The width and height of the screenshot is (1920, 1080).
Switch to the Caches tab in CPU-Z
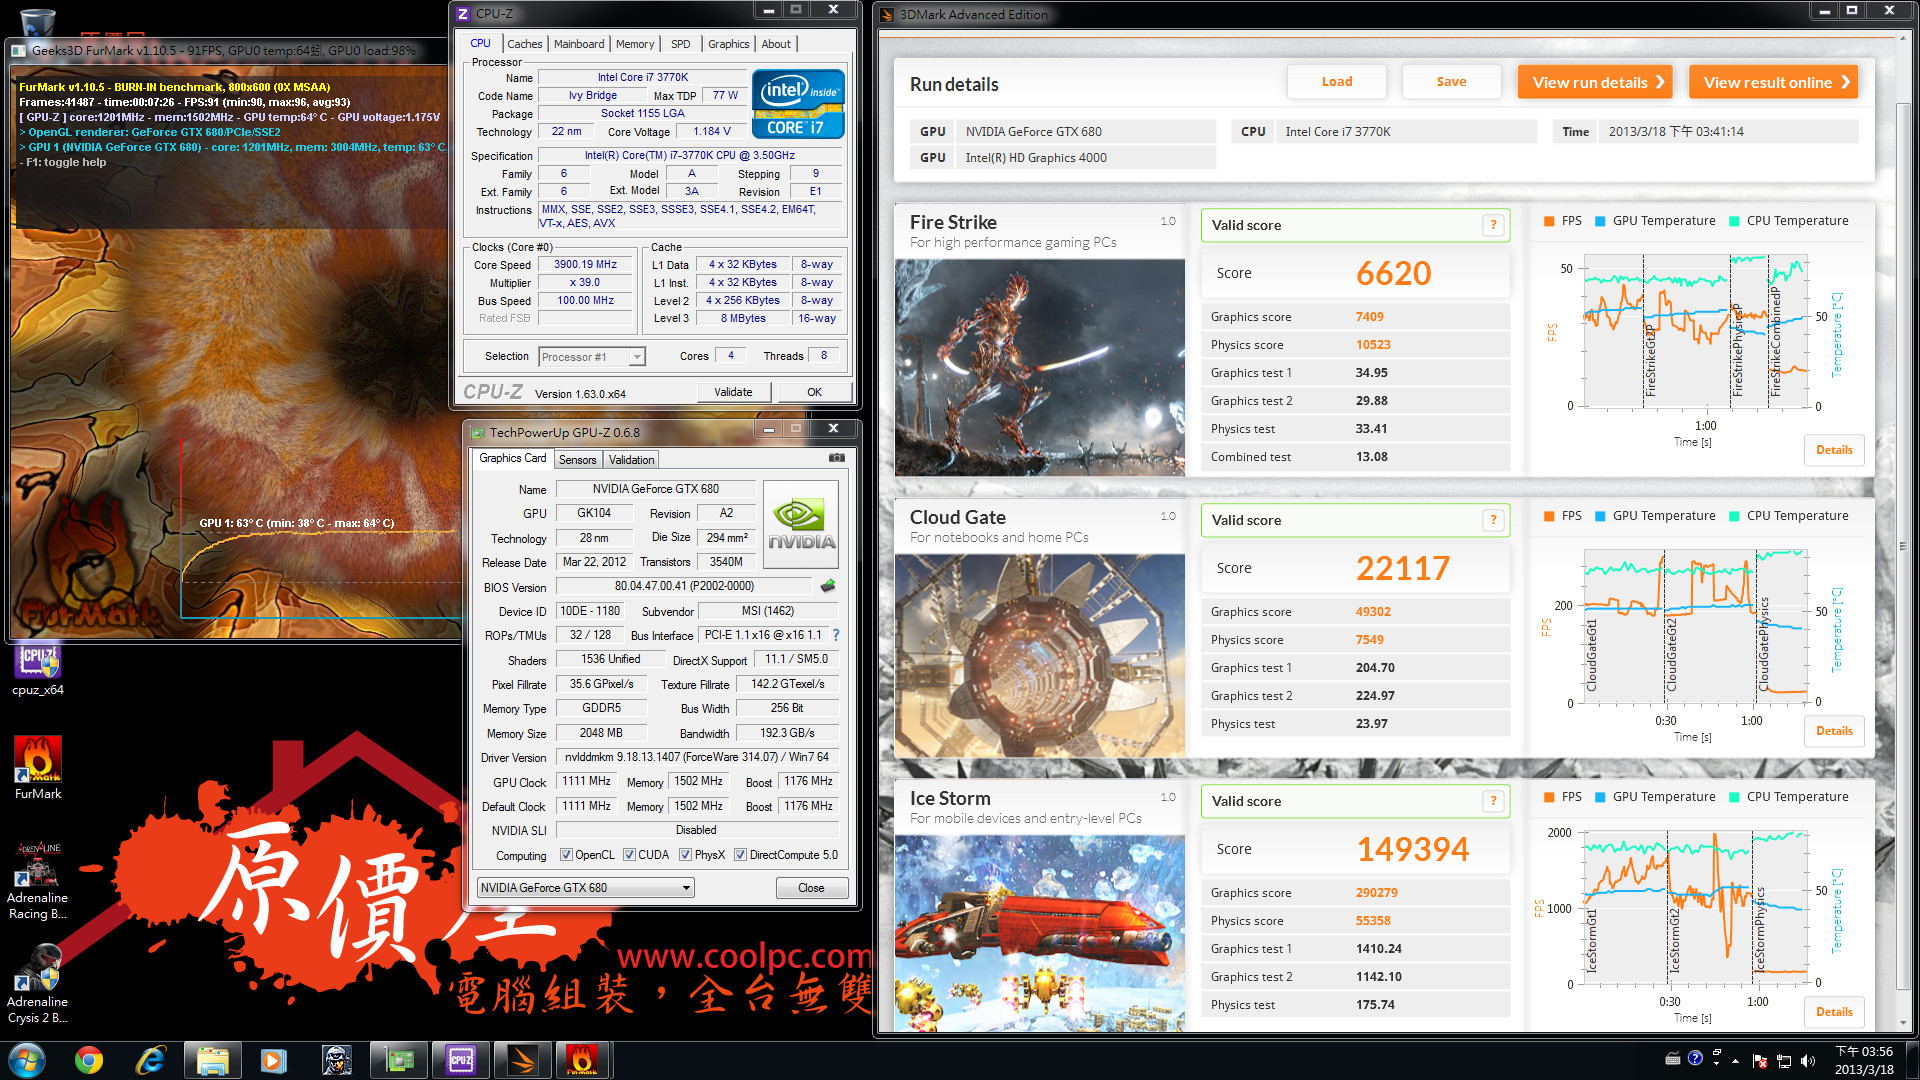(524, 44)
